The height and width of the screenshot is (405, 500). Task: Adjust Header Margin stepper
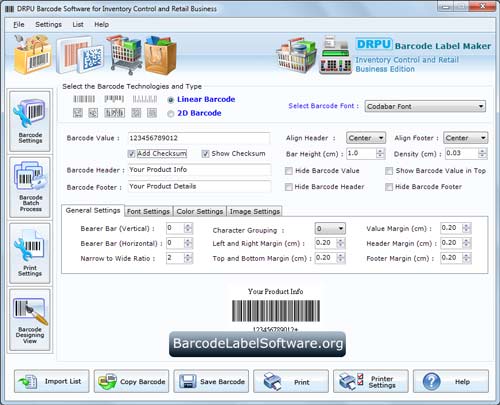[466, 243]
